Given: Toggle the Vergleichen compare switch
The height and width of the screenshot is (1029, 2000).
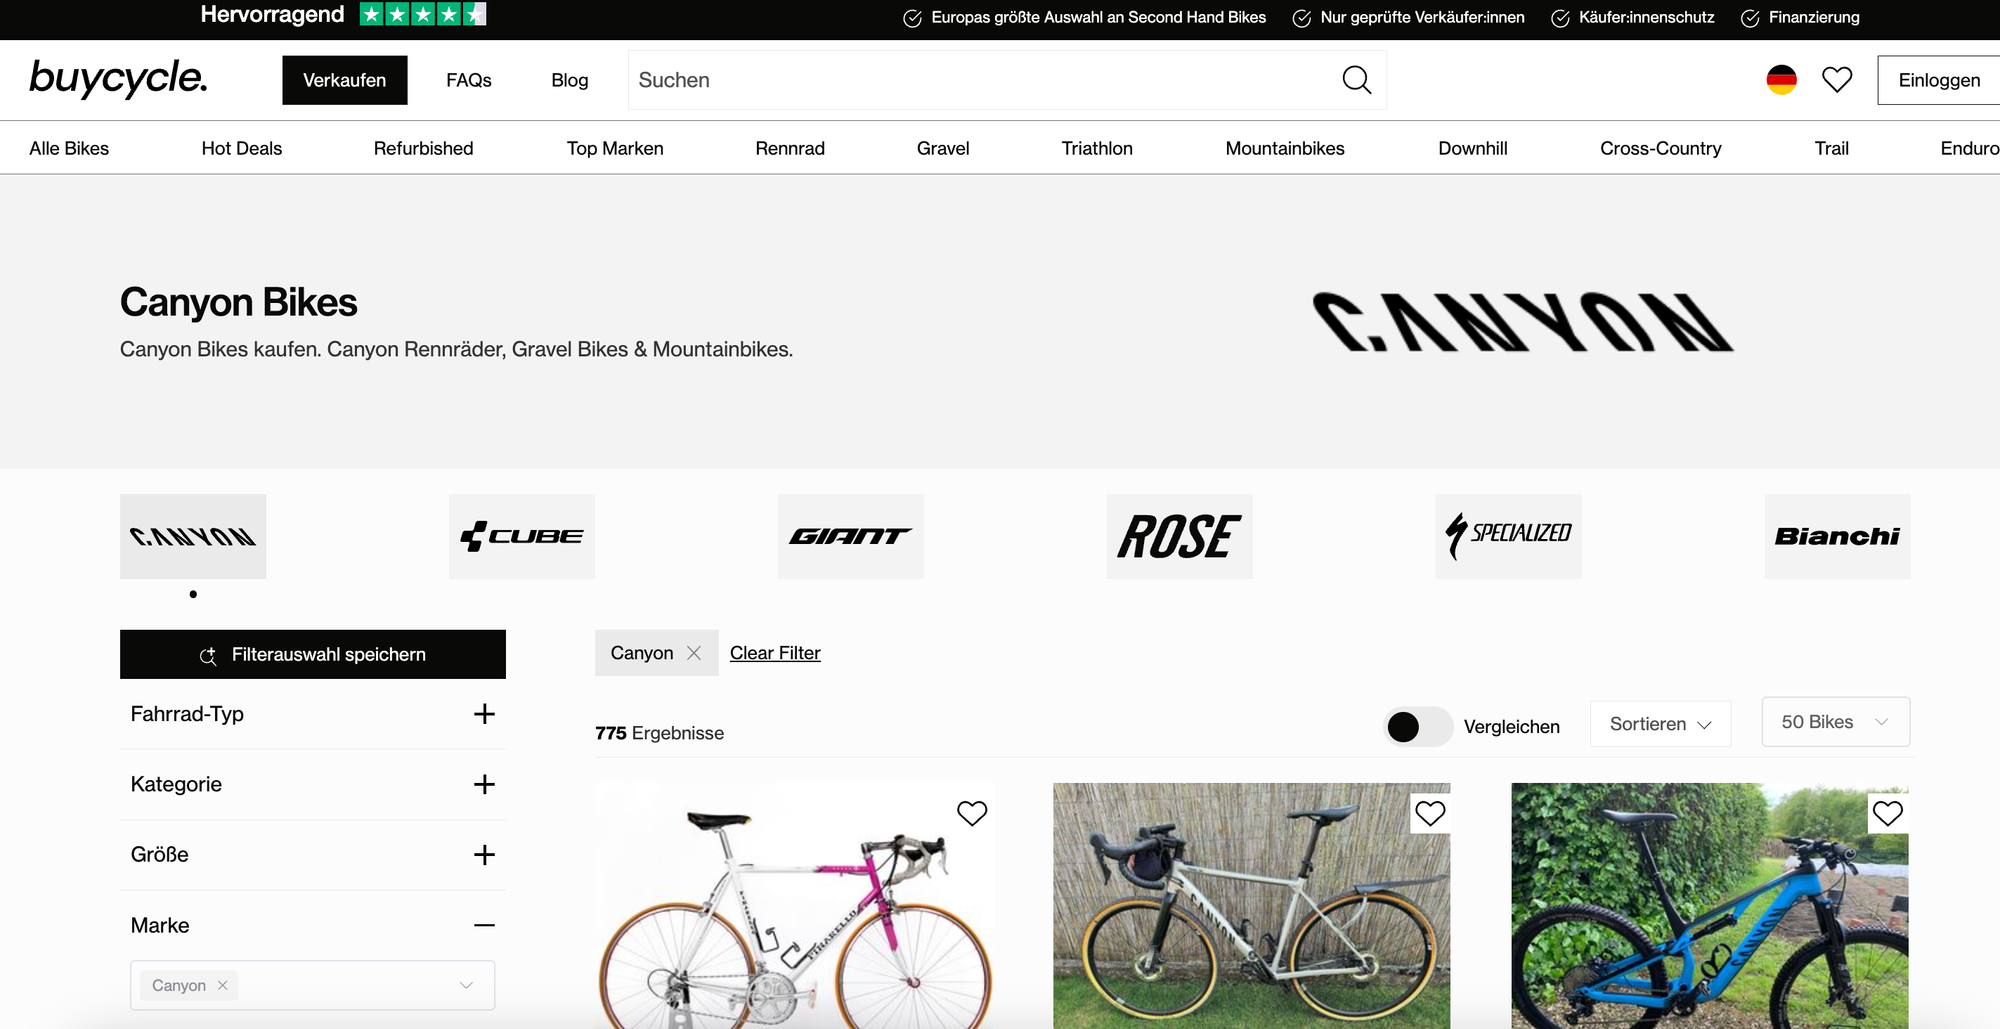Looking at the screenshot, I should point(1417,727).
